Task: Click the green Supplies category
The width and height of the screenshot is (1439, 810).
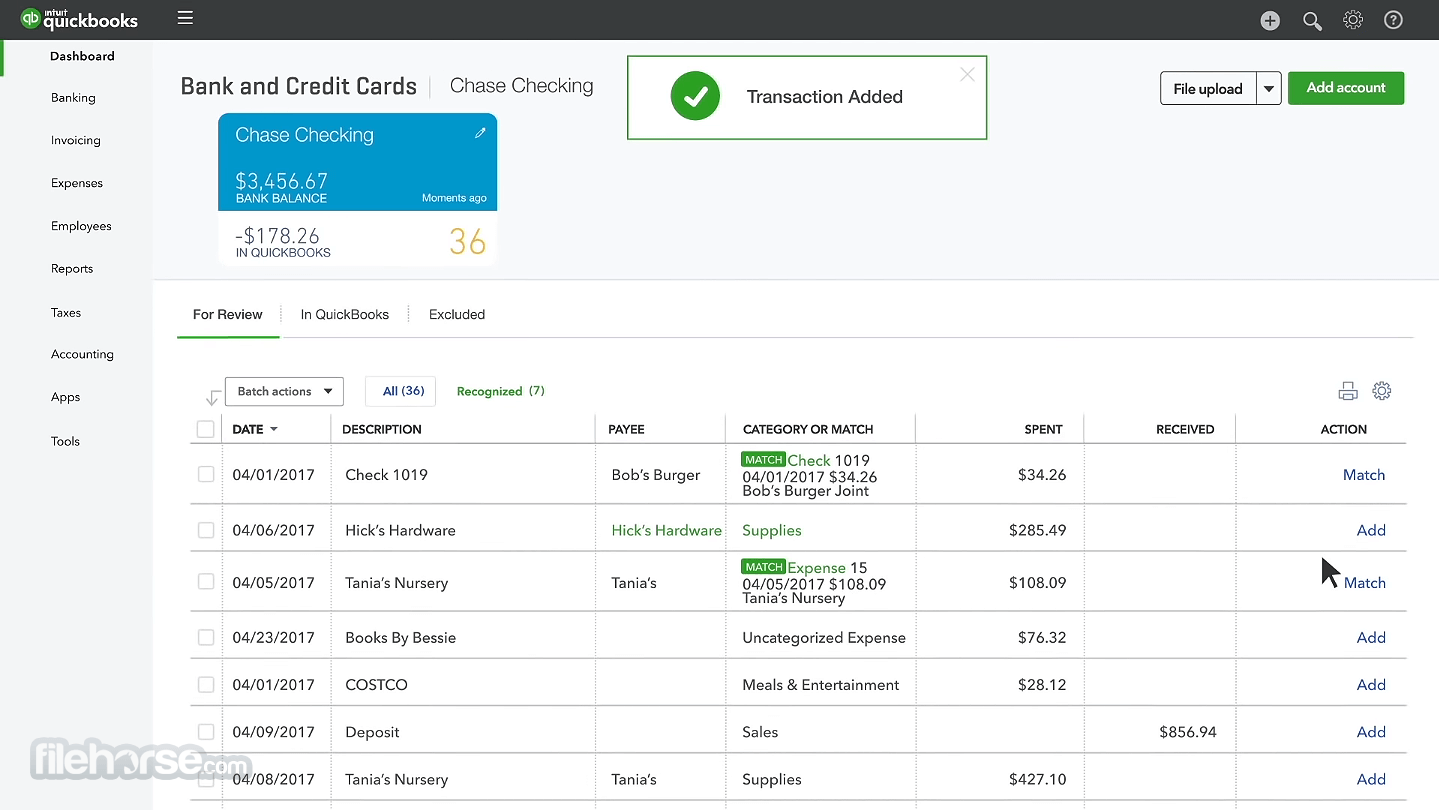Action: (x=772, y=530)
